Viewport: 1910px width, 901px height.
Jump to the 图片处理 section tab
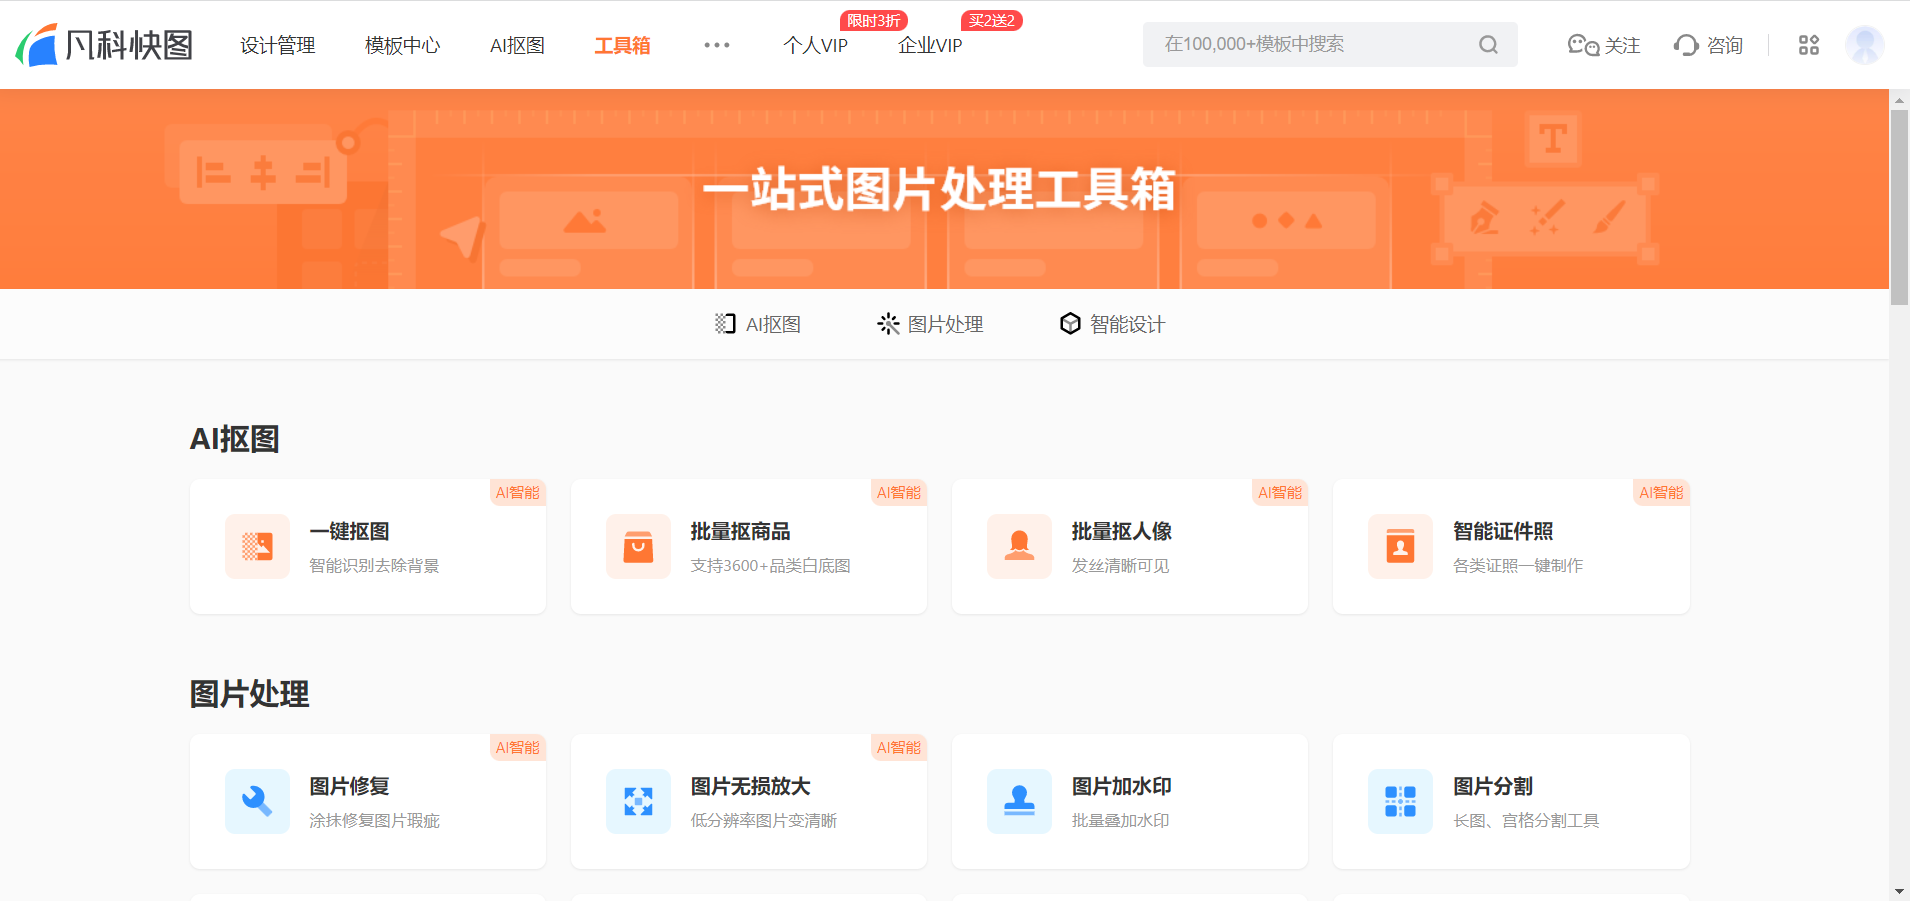point(930,324)
